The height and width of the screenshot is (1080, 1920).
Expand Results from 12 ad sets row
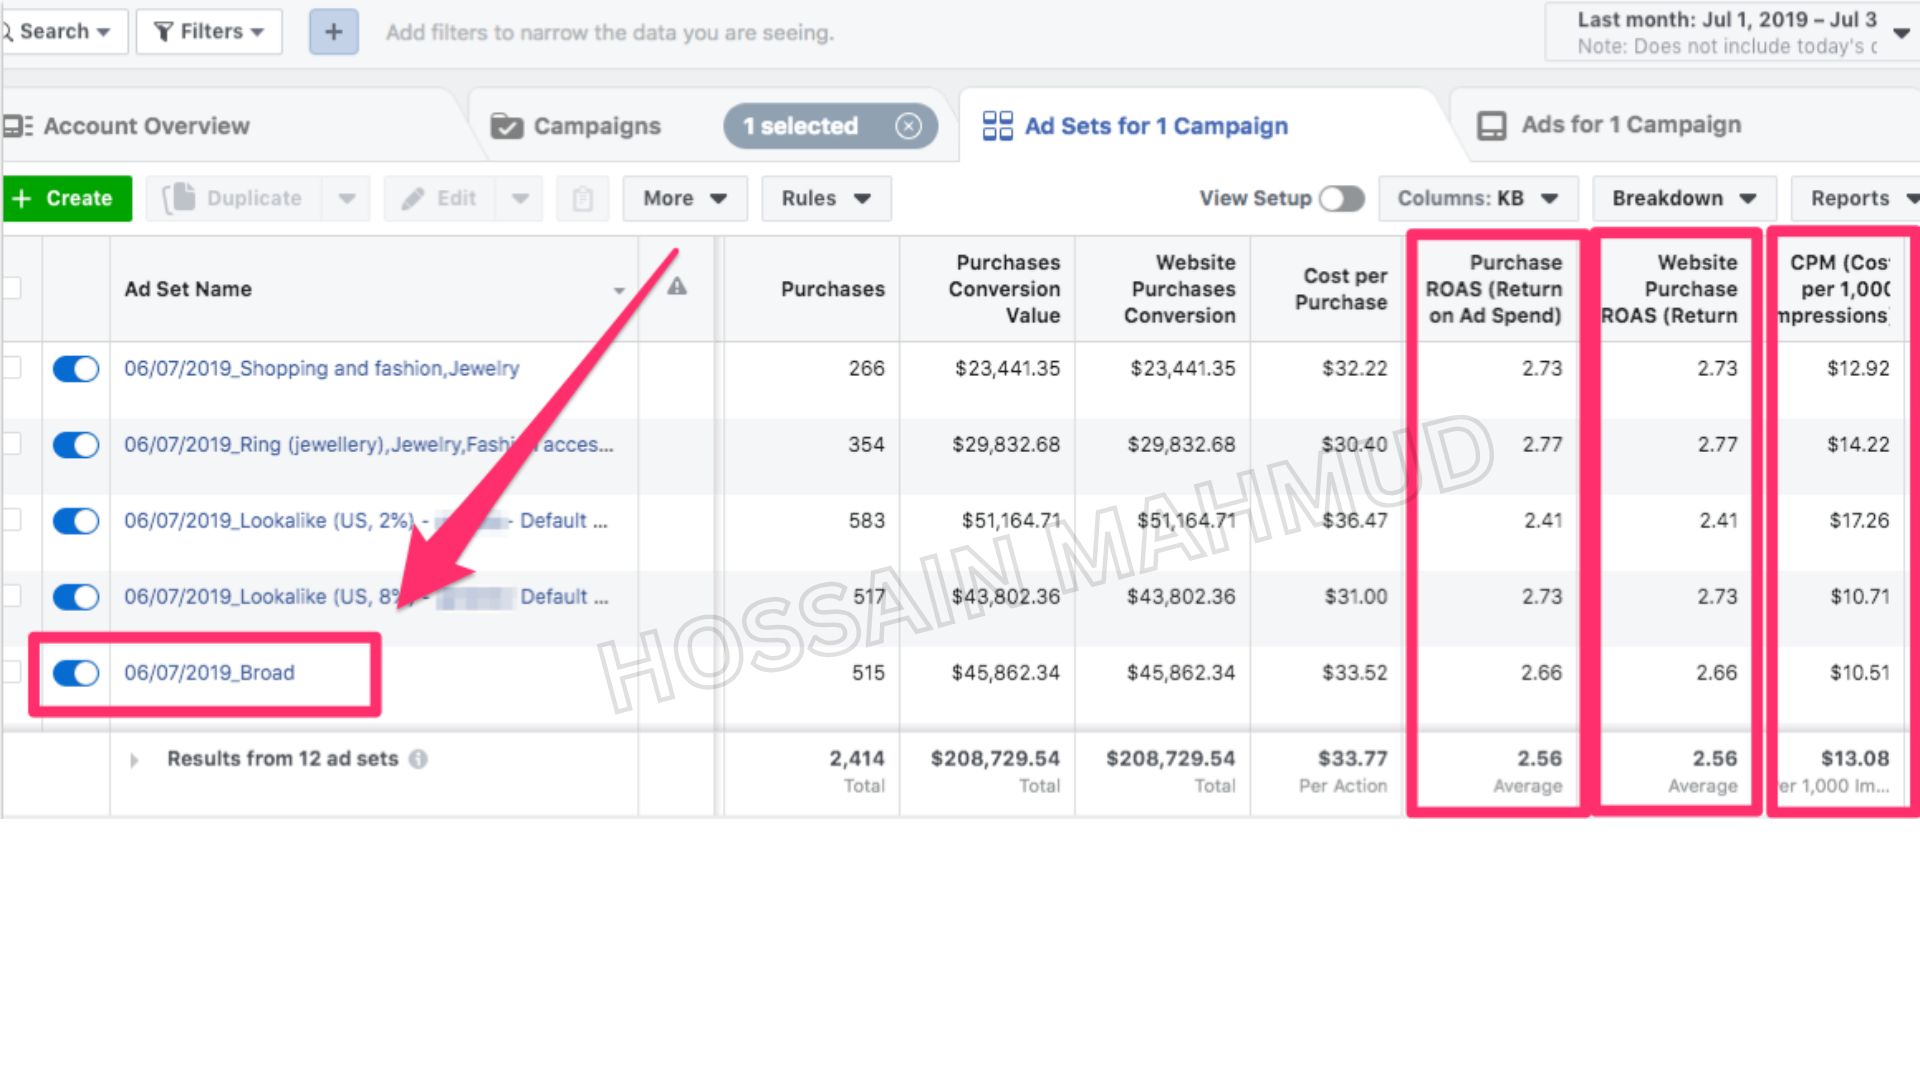pos(134,760)
